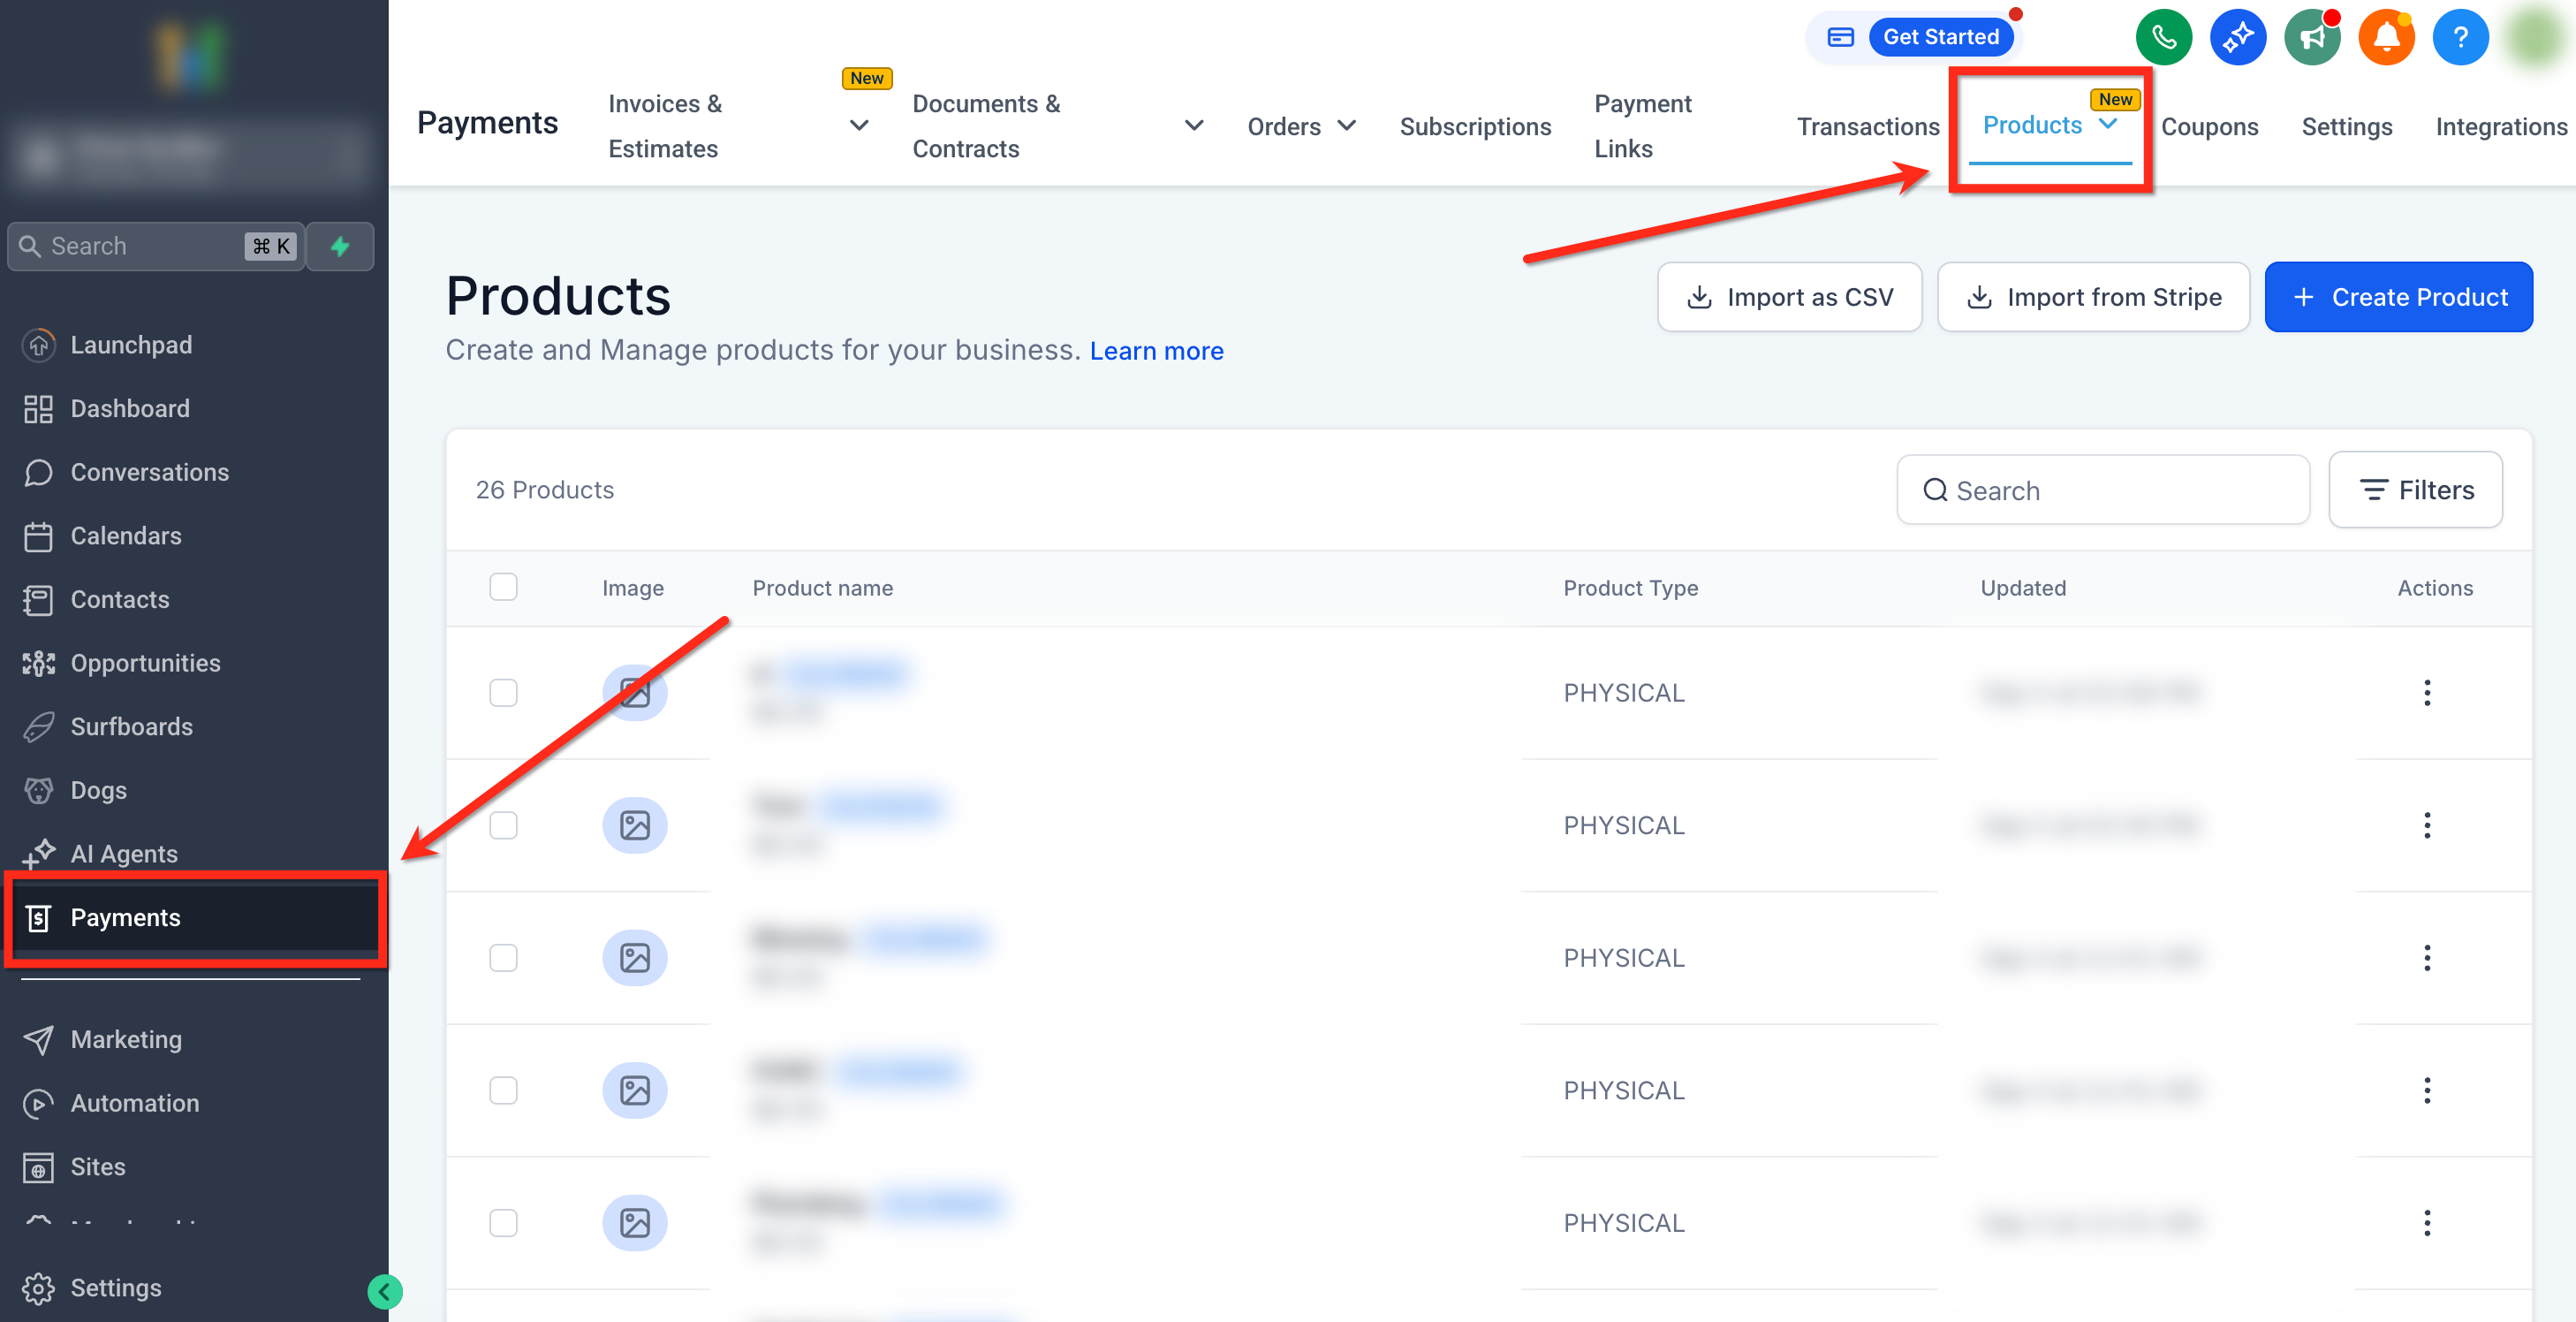The width and height of the screenshot is (2576, 1322).
Task: Click the blue question mark help icon
Action: pyautogui.click(x=2460, y=38)
